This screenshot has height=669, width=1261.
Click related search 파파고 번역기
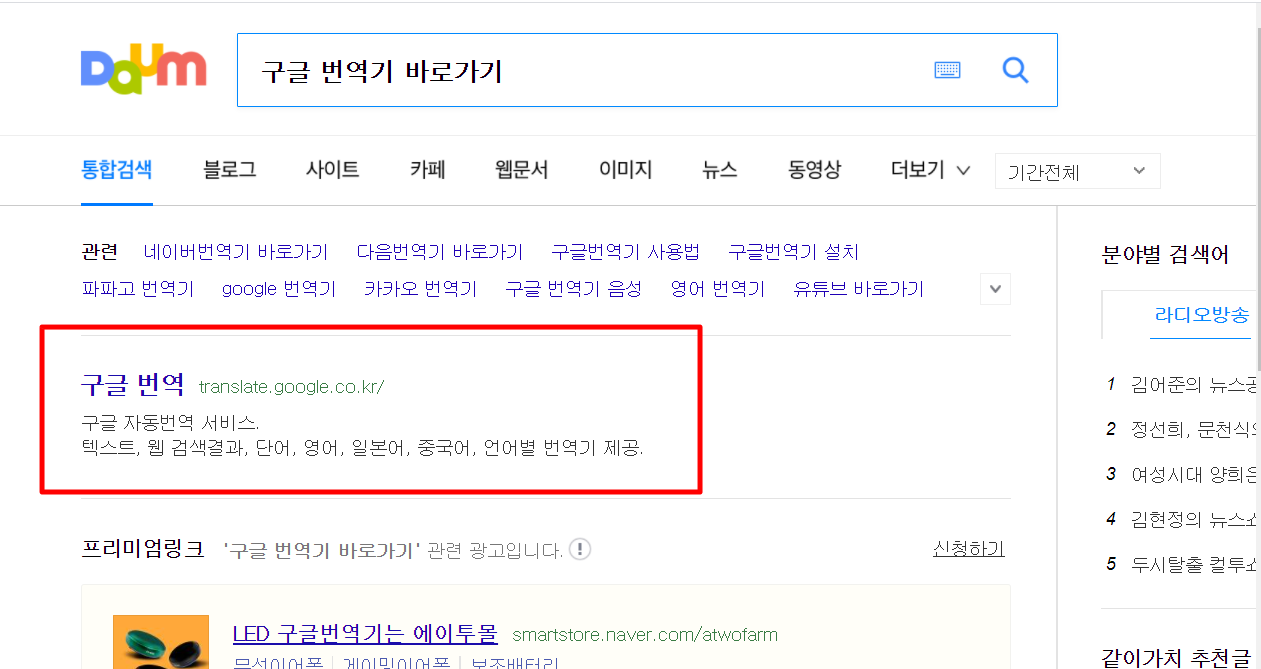coord(137,289)
